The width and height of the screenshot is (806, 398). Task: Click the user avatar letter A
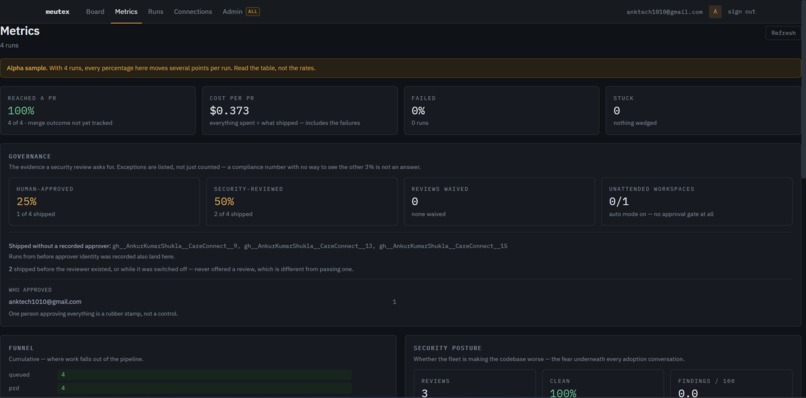pos(715,11)
